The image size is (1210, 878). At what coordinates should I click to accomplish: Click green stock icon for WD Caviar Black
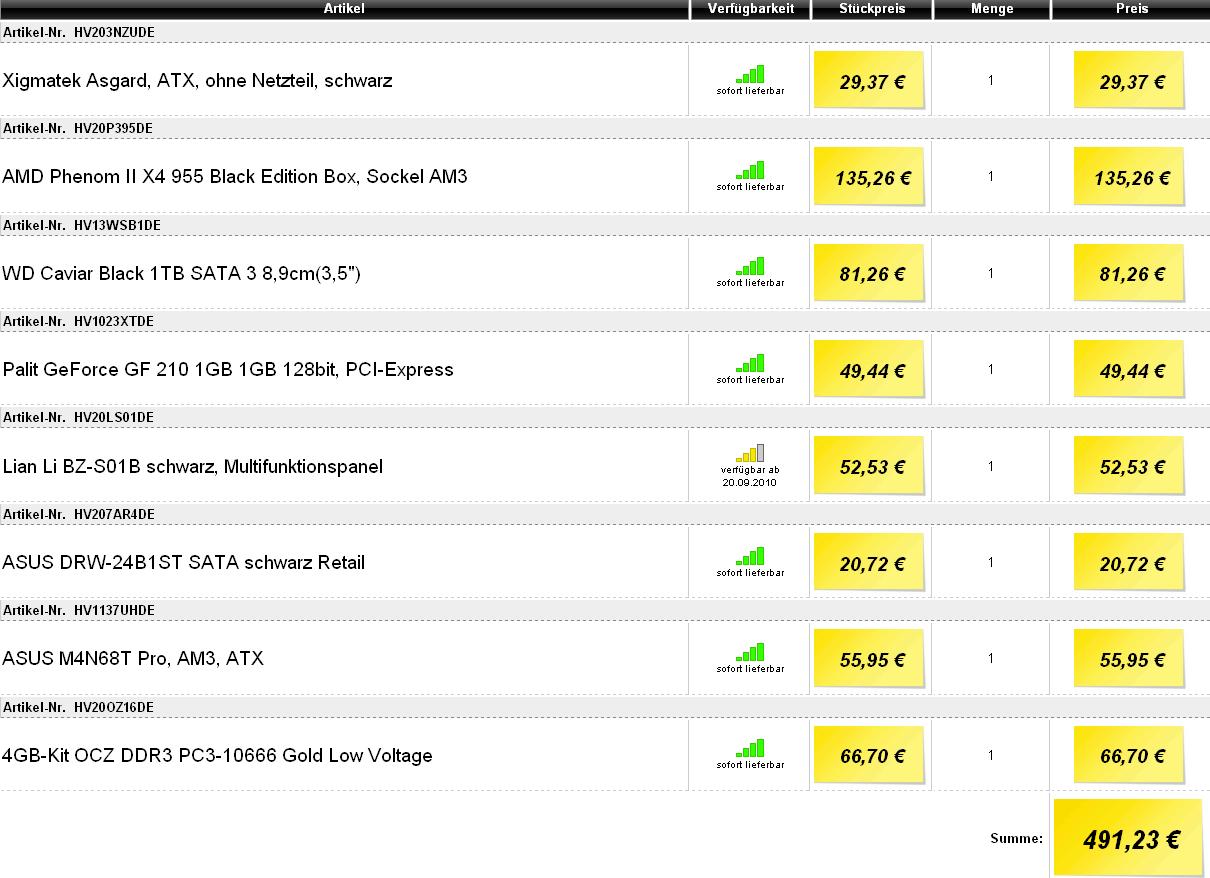(x=750, y=267)
